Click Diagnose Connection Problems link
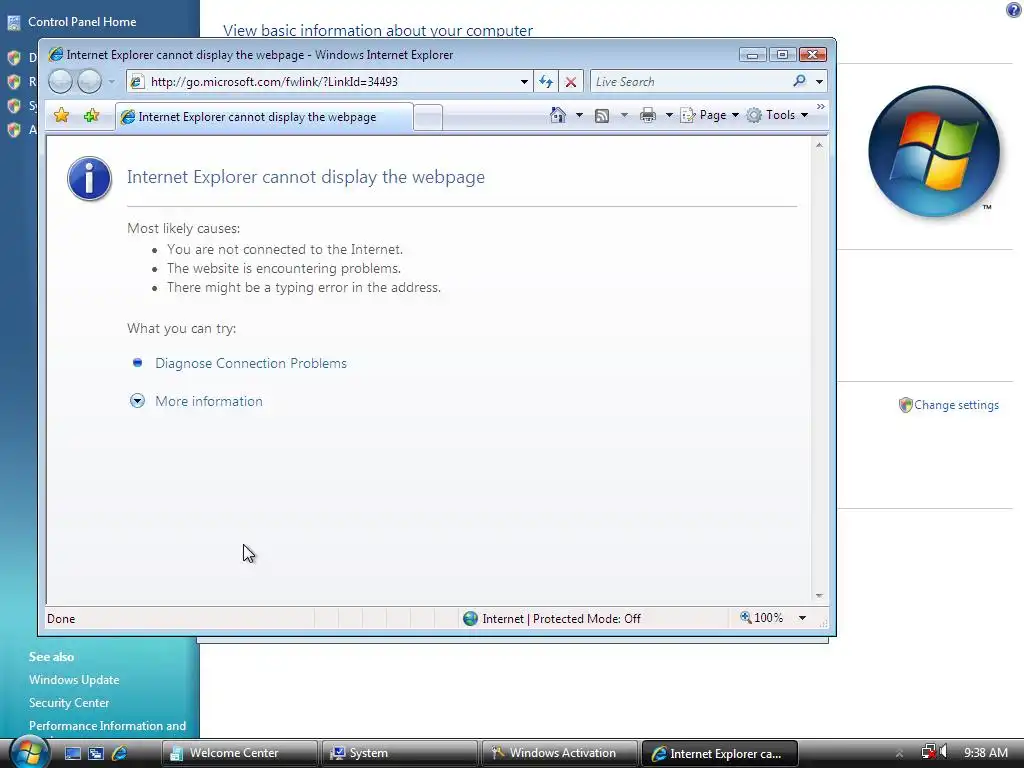1024x768 pixels. click(251, 363)
